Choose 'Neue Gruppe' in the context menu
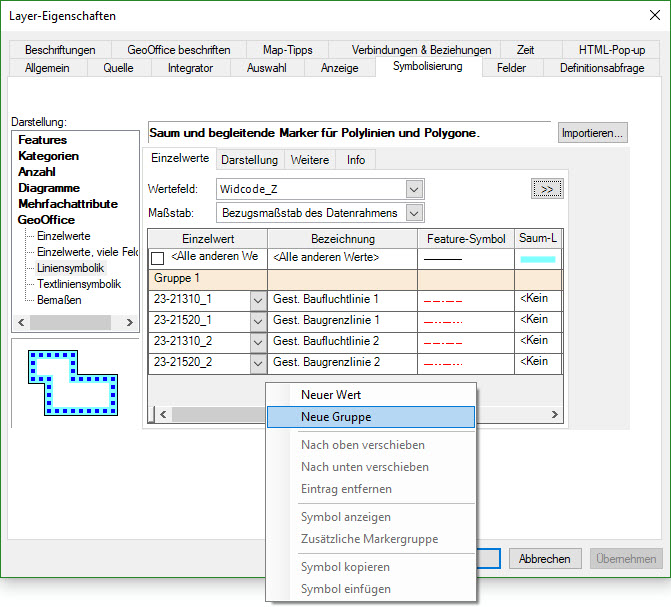This screenshot has height=607, width=671. [x=336, y=417]
